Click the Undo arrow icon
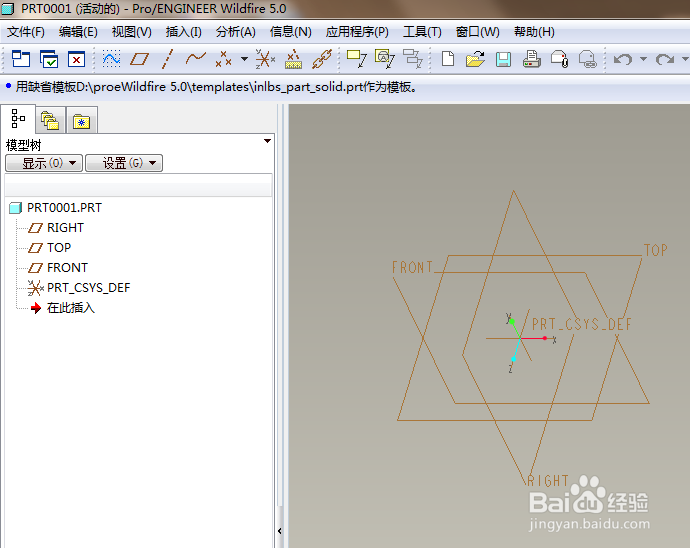The height and width of the screenshot is (548, 690). click(x=623, y=59)
